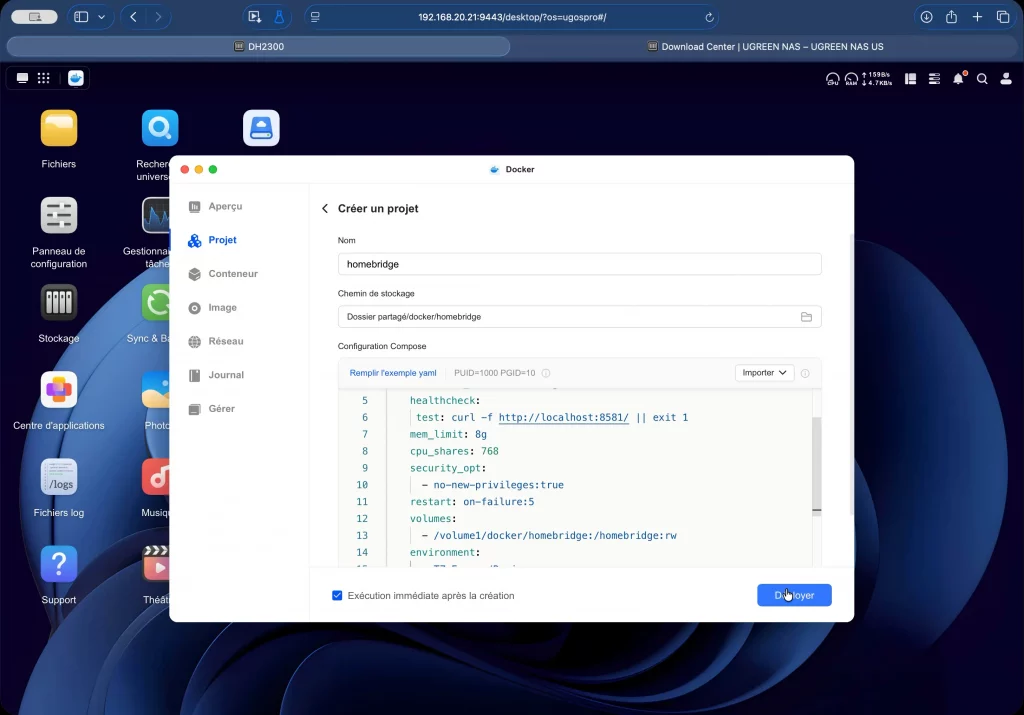Image resolution: width=1024 pixels, height=715 pixels.
Task: Click the homebridge project name input field
Action: pos(579,264)
